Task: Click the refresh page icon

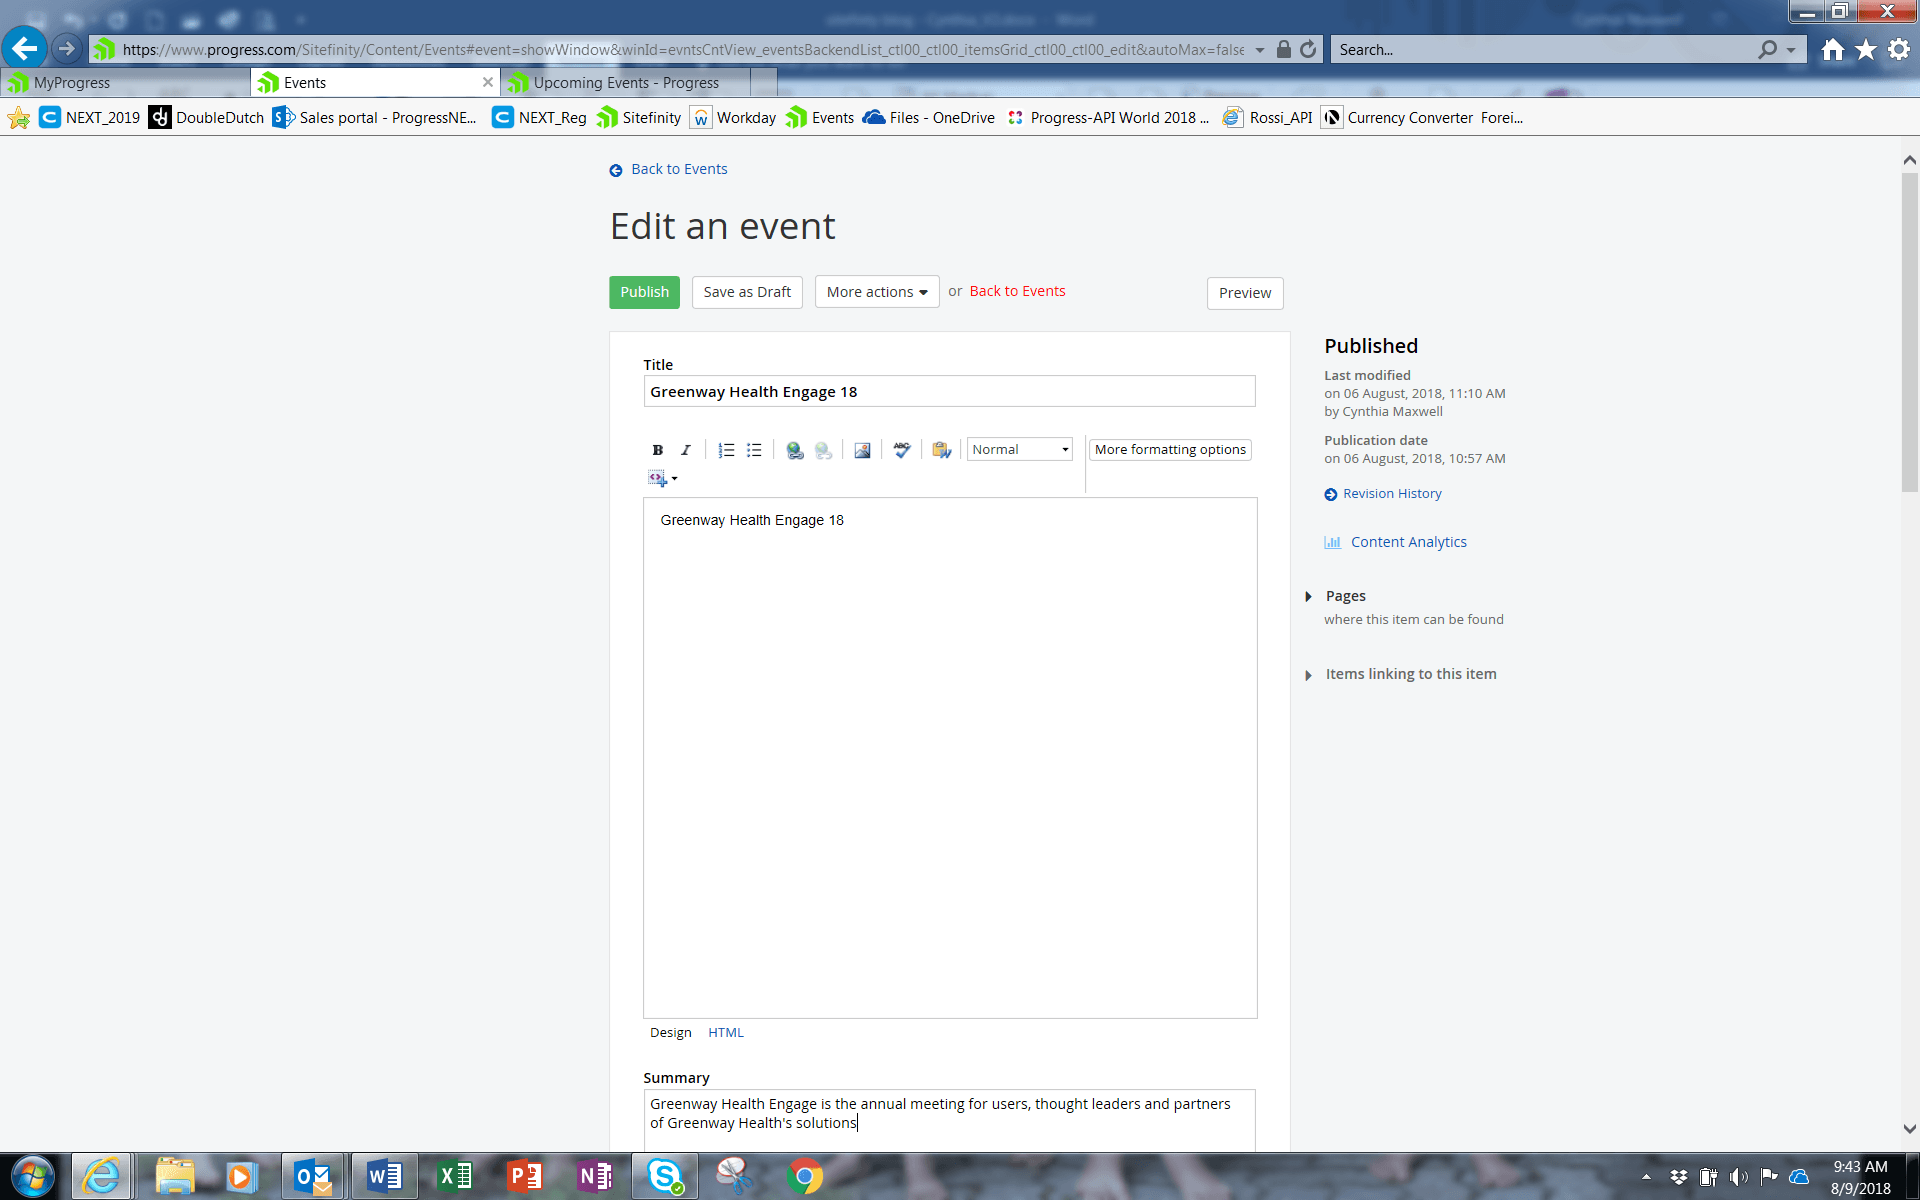Action: pos(1308,49)
